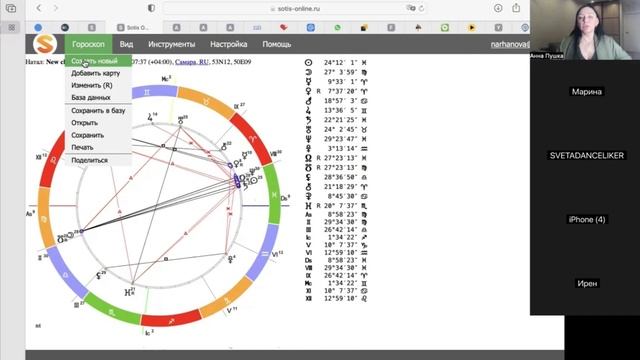Select the Saturn symbol in table
This screenshot has height=360, width=640.
(x=309, y=120)
